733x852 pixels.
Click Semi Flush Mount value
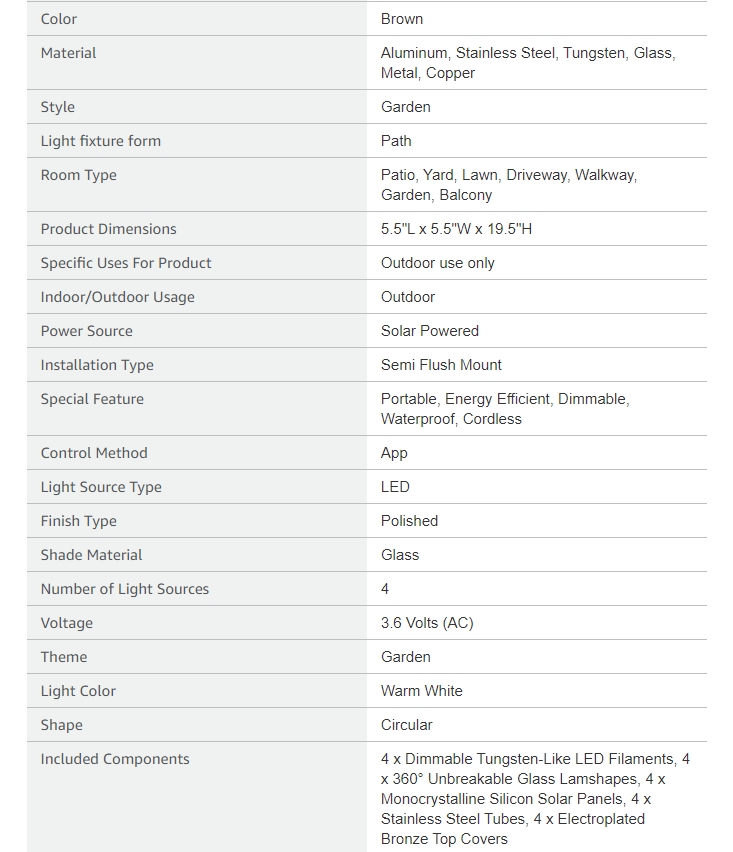point(441,365)
